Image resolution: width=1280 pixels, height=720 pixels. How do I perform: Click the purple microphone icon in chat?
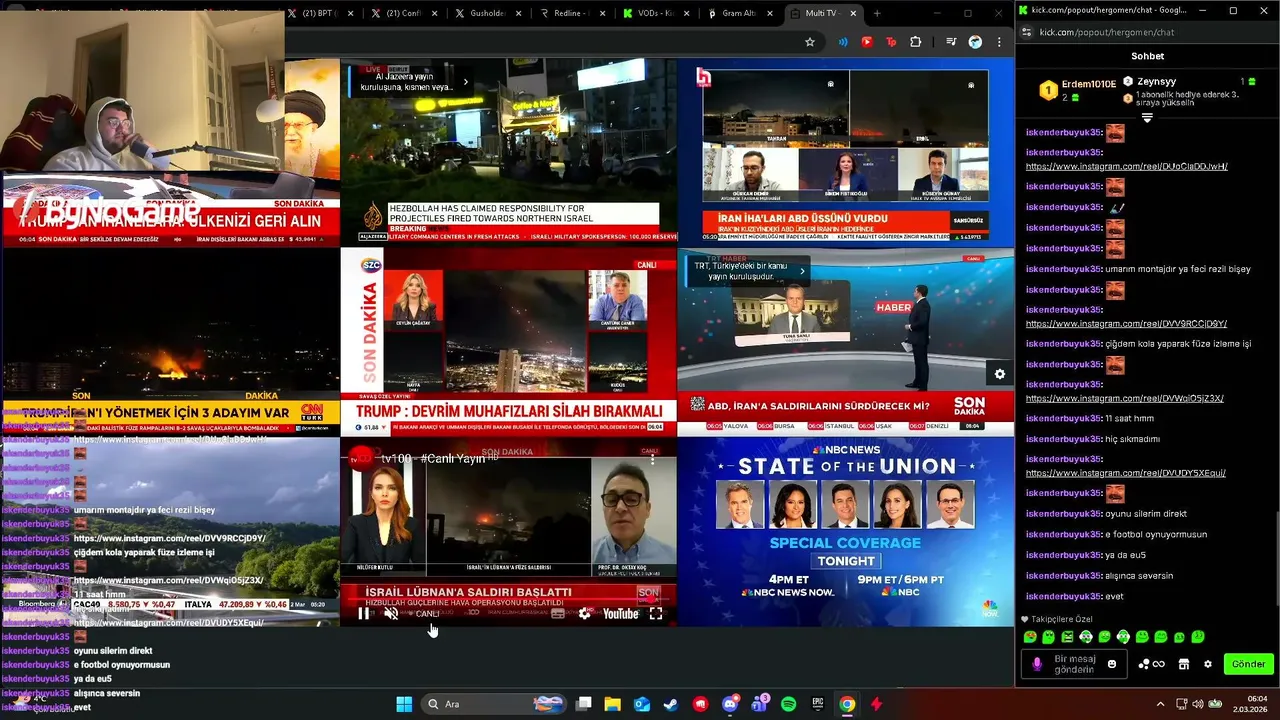1036,664
